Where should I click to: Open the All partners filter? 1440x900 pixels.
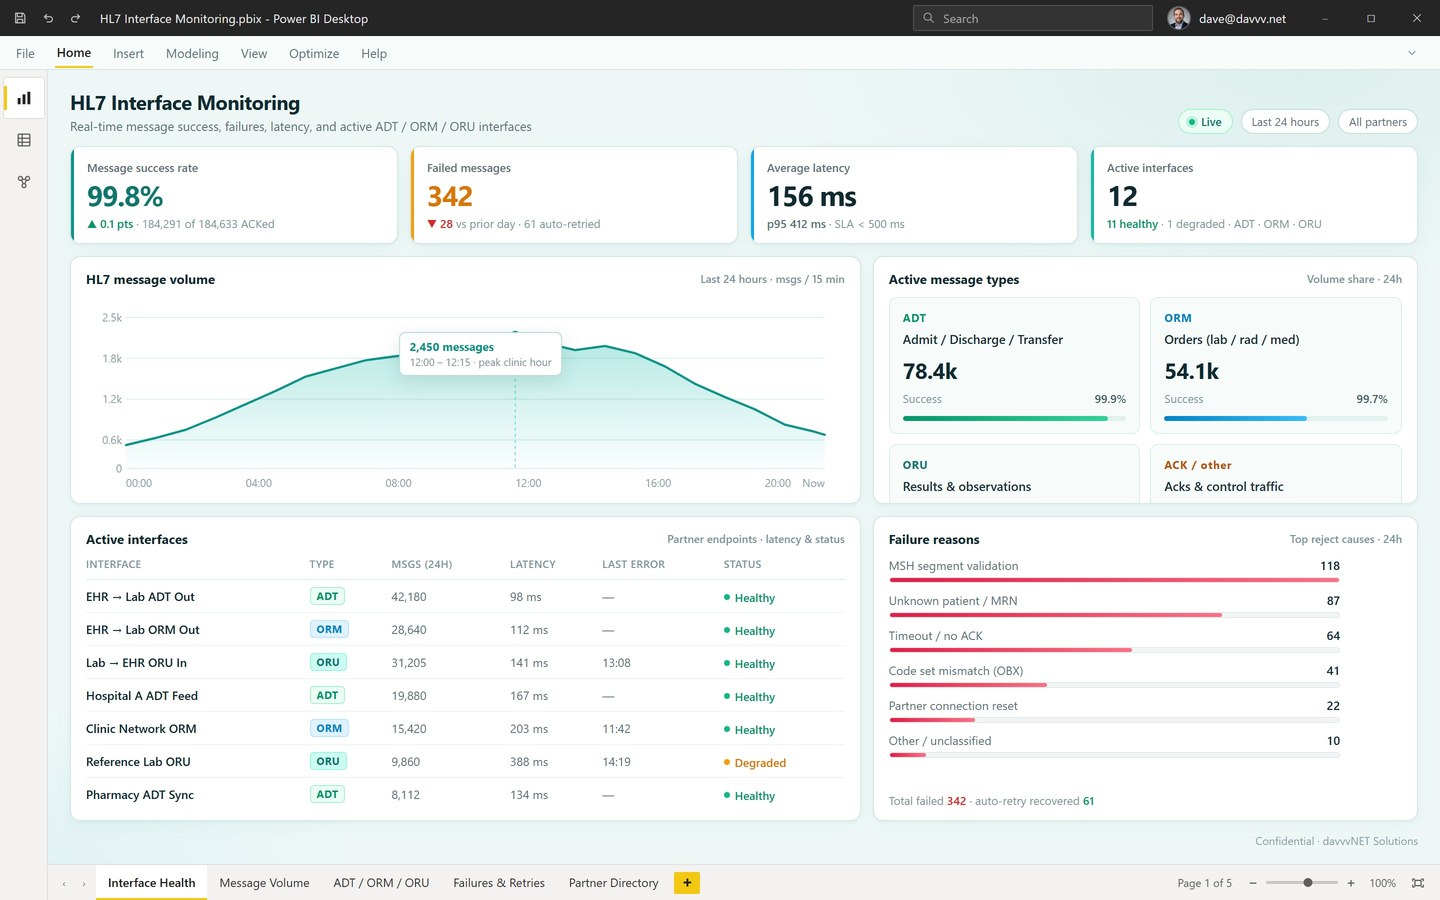[1377, 122]
